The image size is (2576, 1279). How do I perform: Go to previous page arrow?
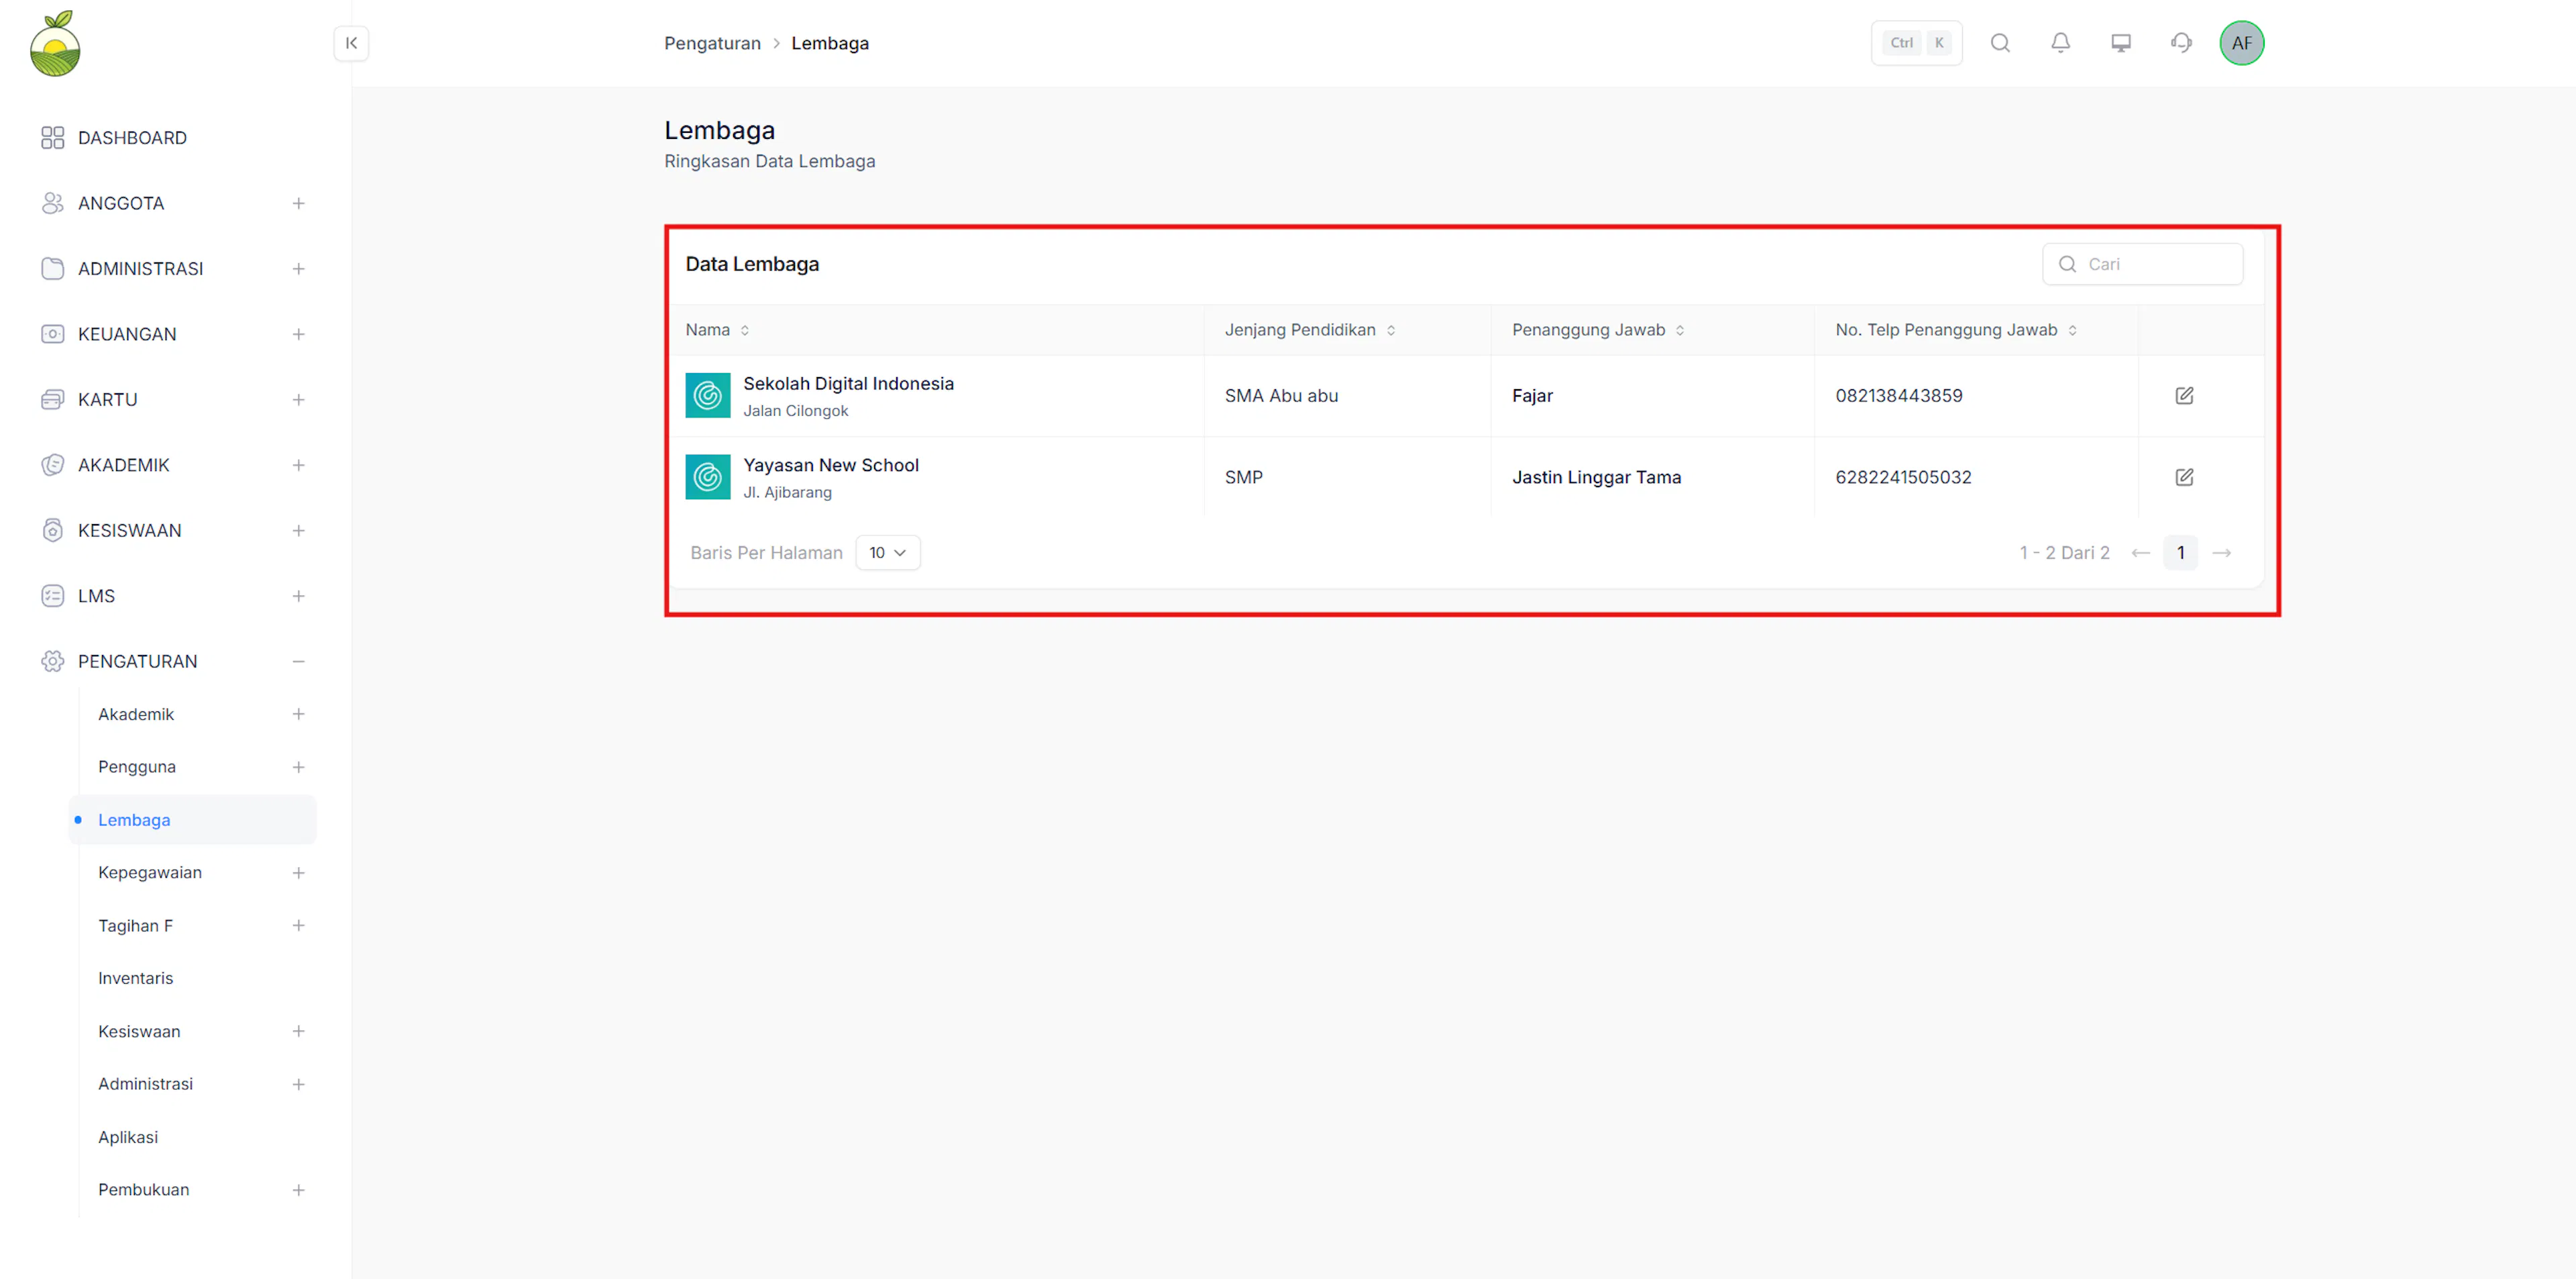click(x=2141, y=553)
